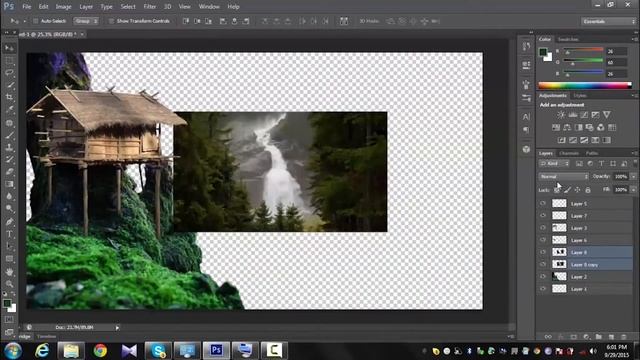Switch to the Swatches tab
Viewport: 640px width, 360px height.
pyautogui.click(x=568, y=40)
